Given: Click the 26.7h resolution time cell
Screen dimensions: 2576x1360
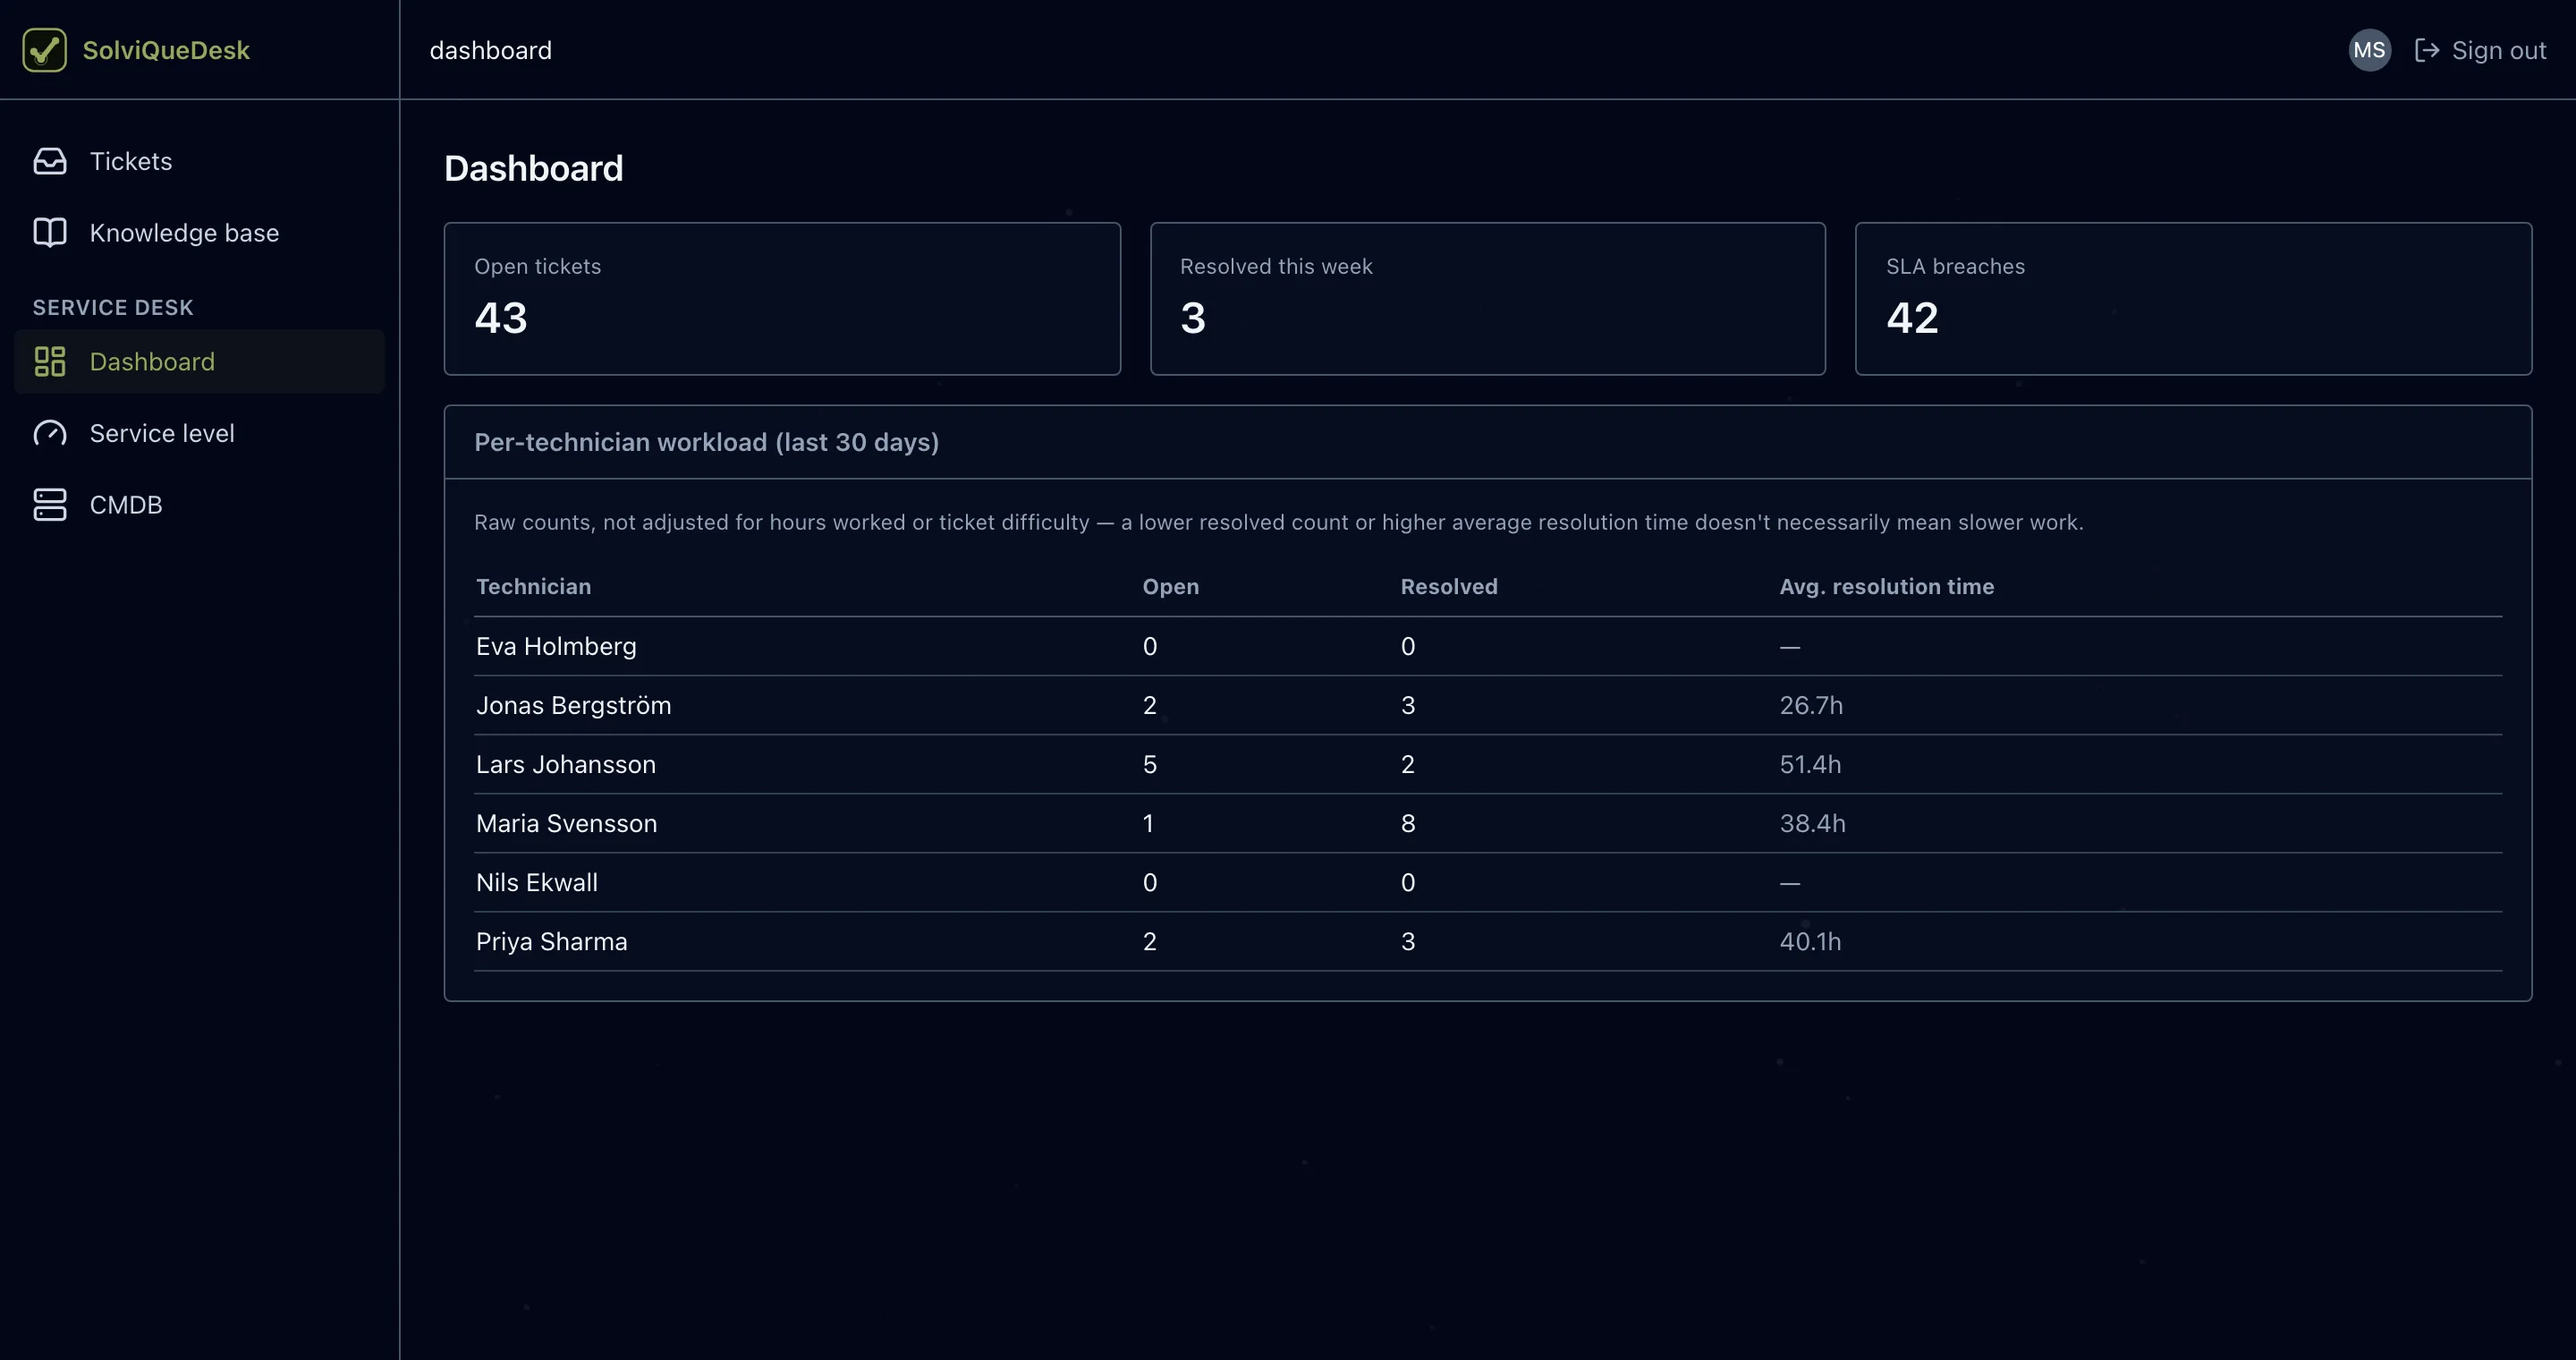Looking at the screenshot, I should (x=1810, y=706).
